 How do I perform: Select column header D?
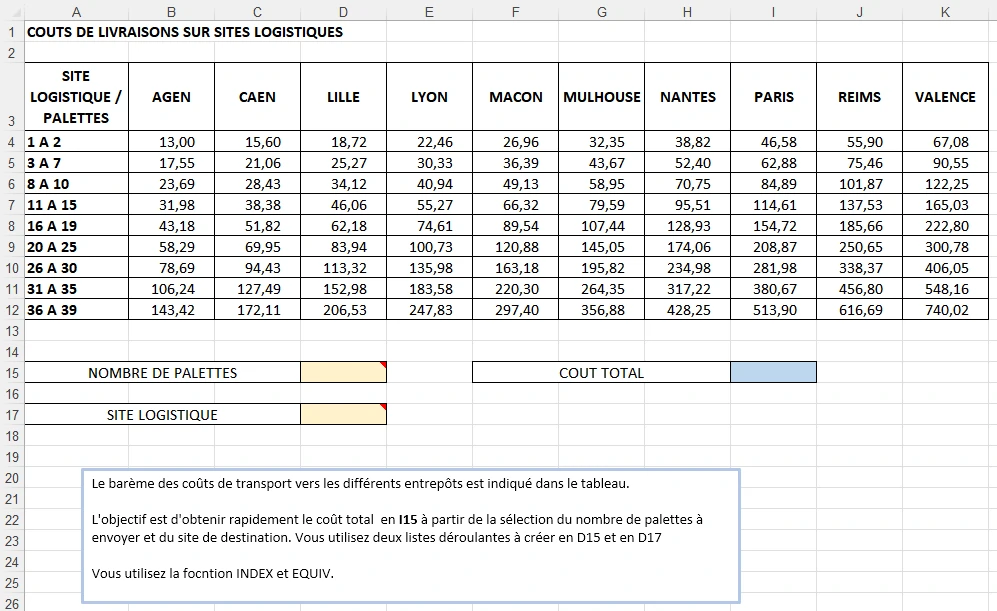(343, 12)
